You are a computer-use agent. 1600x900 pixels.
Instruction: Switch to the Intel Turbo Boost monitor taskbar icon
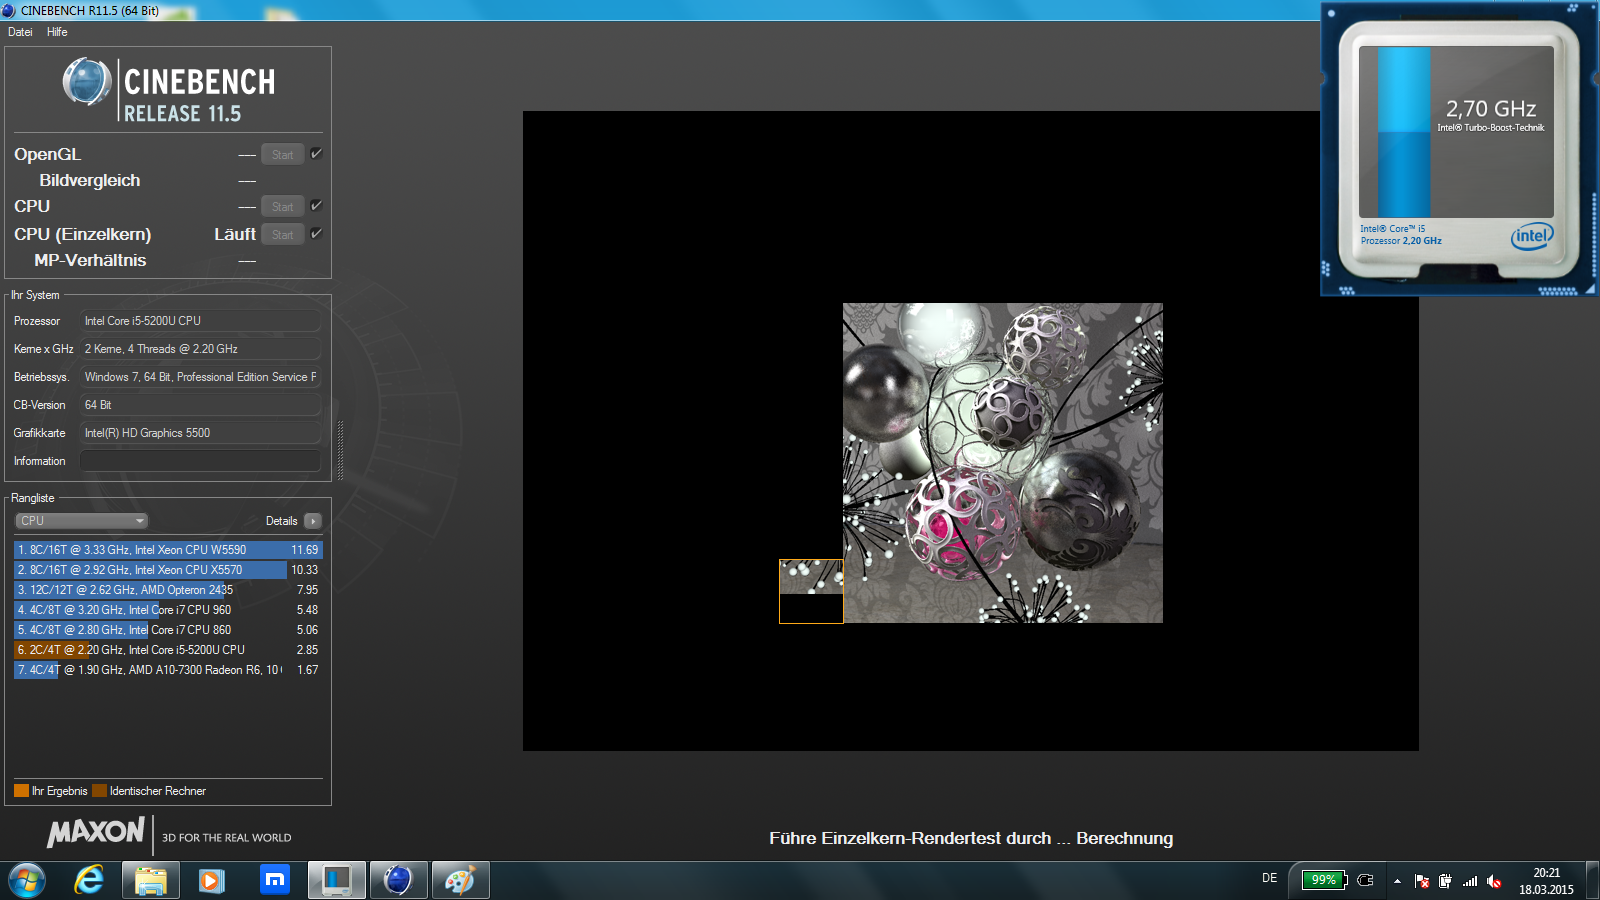coord(336,881)
